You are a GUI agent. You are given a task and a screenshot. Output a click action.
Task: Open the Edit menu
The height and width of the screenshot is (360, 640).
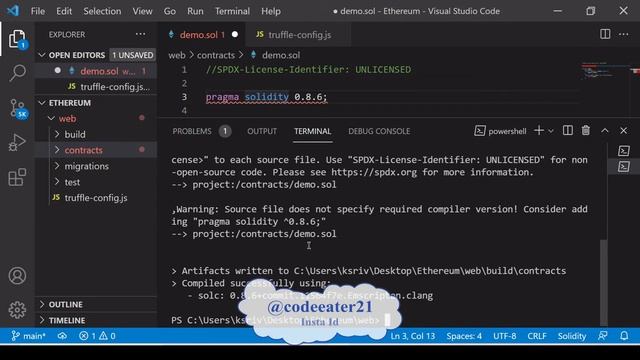point(64,11)
